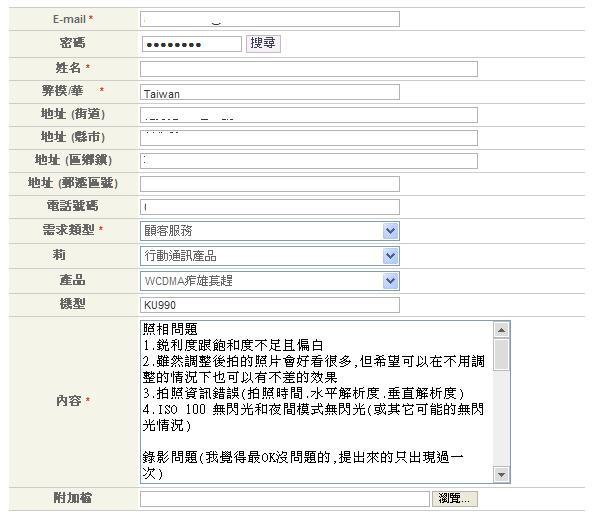Click the password field with dots
The width and height of the screenshot is (605, 520).
point(191,44)
